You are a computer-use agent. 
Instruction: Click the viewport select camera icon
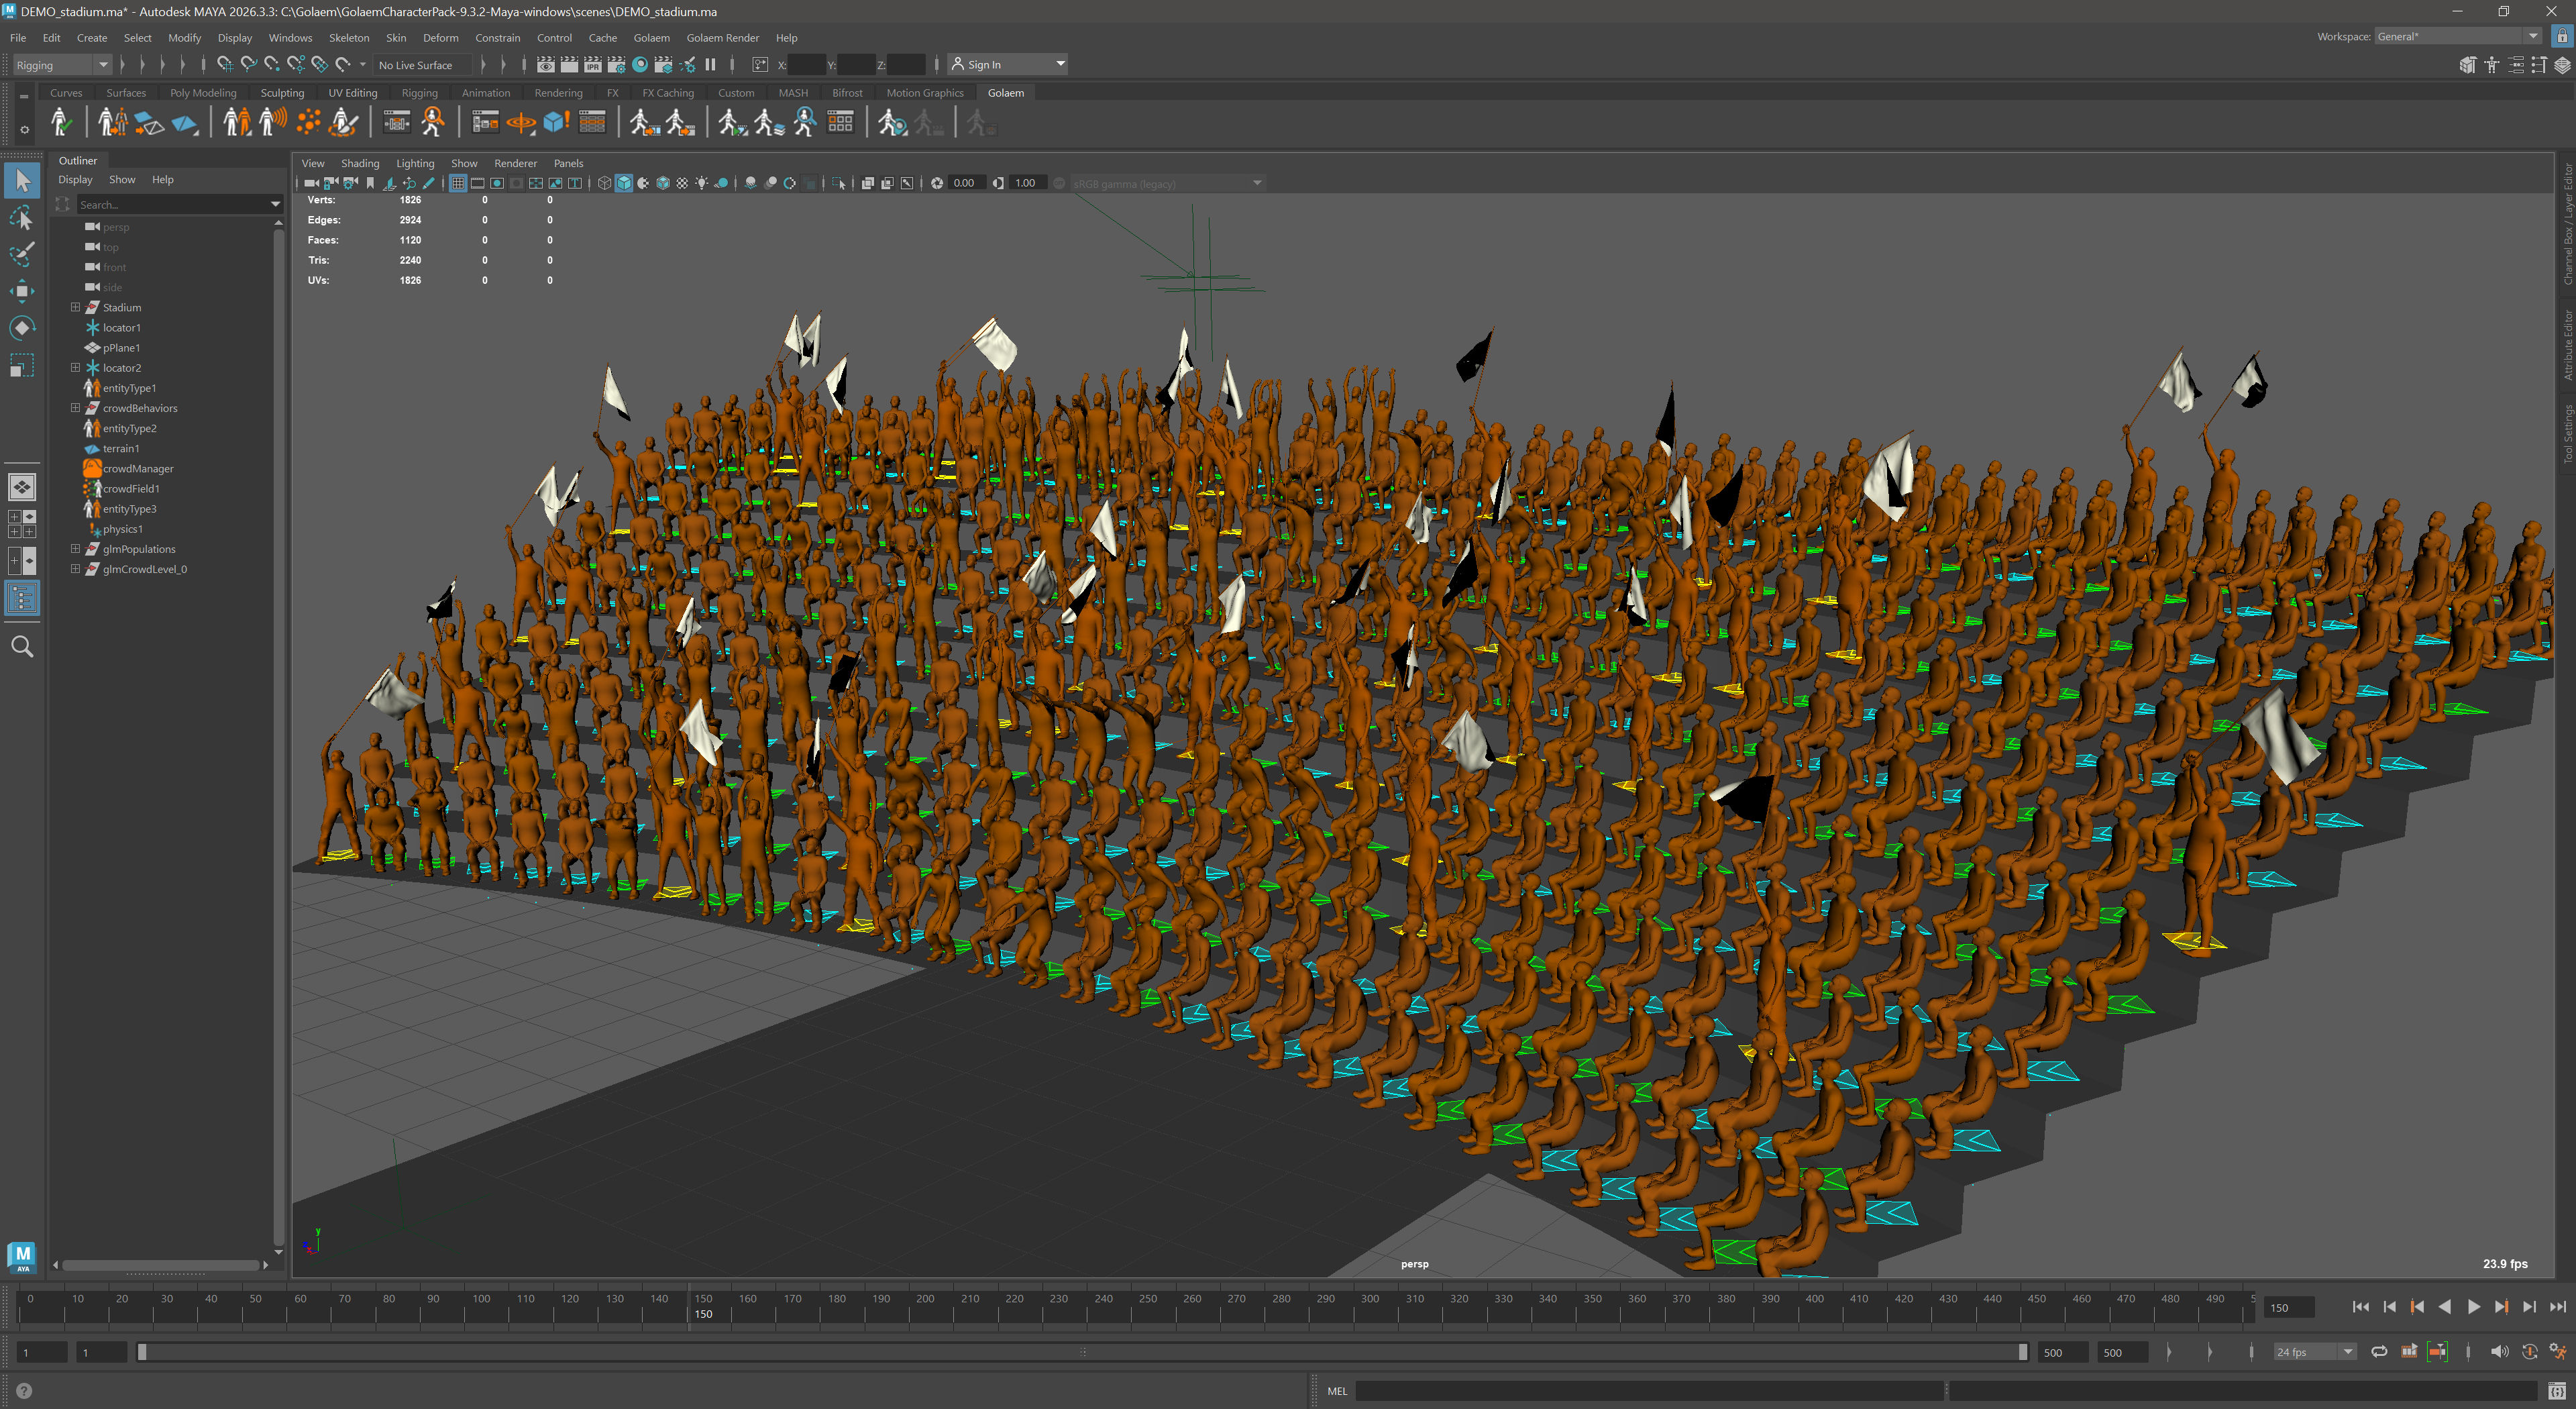(x=311, y=183)
